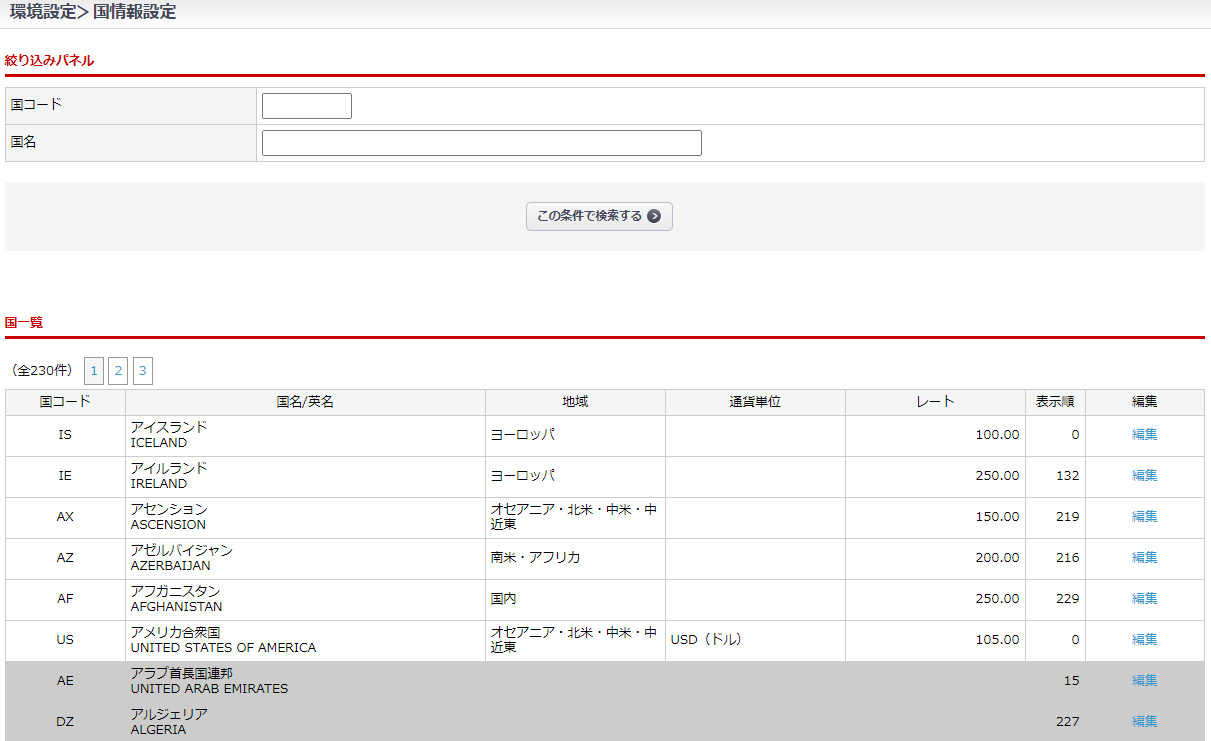Edit the United Arab Emirates entry

(1144, 681)
